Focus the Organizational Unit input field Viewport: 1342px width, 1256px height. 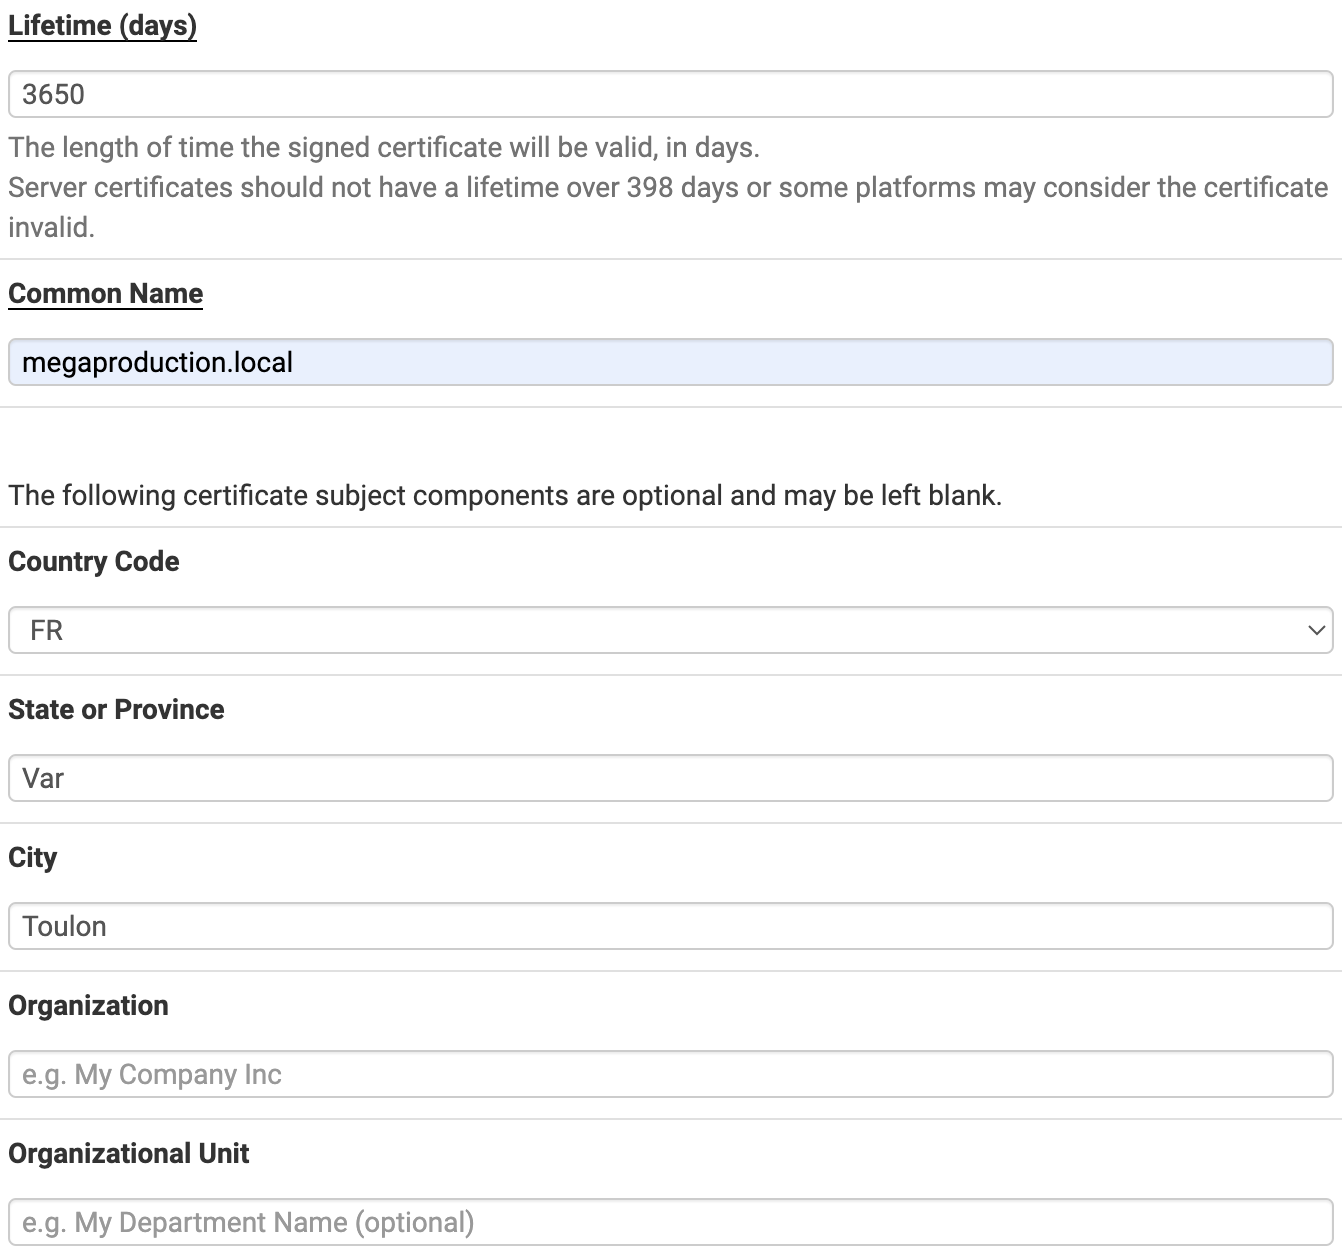pos(670,1222)
